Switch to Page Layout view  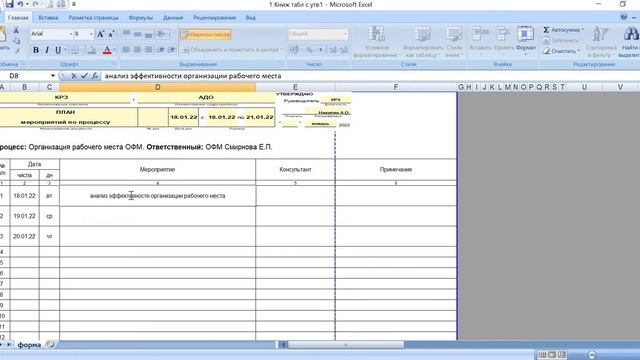[552, 355]
